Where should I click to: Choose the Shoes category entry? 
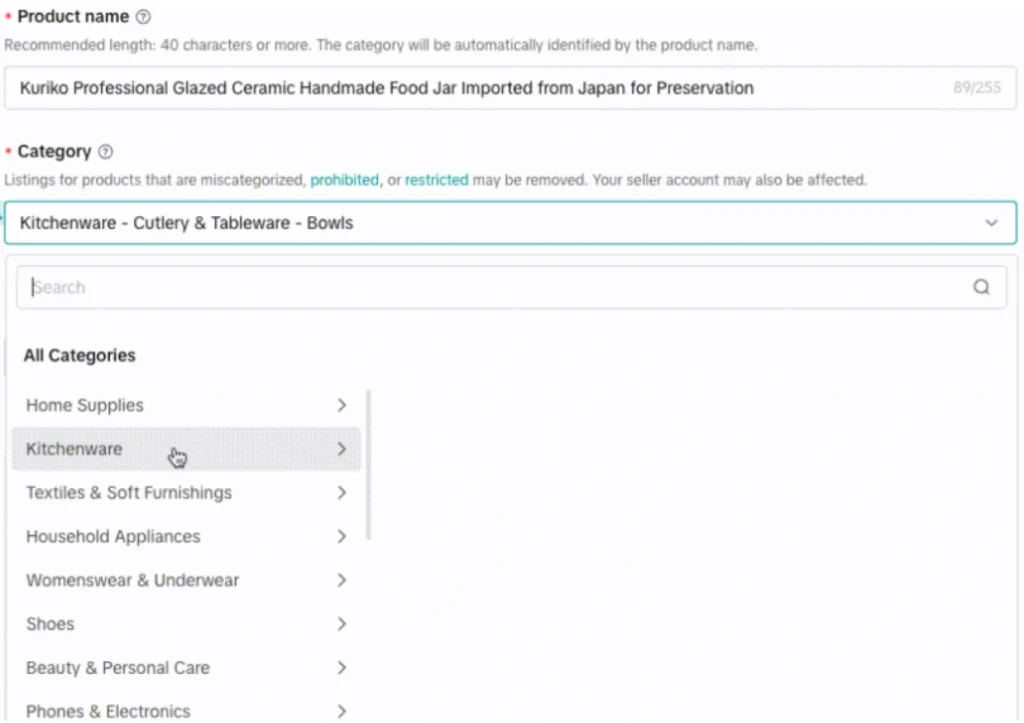click(50, 624)
